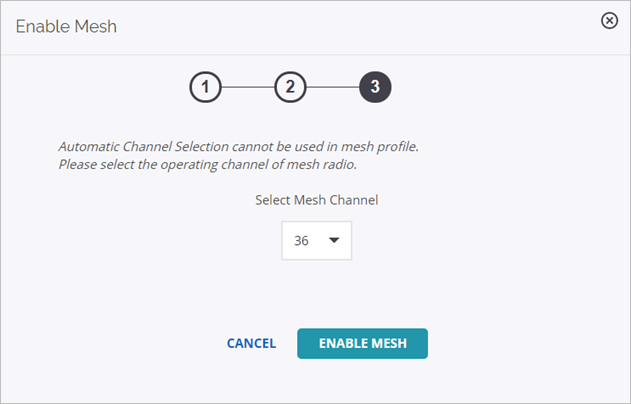
Task: Click the Enable Mesh dialog title
Action: click(66, 26)
